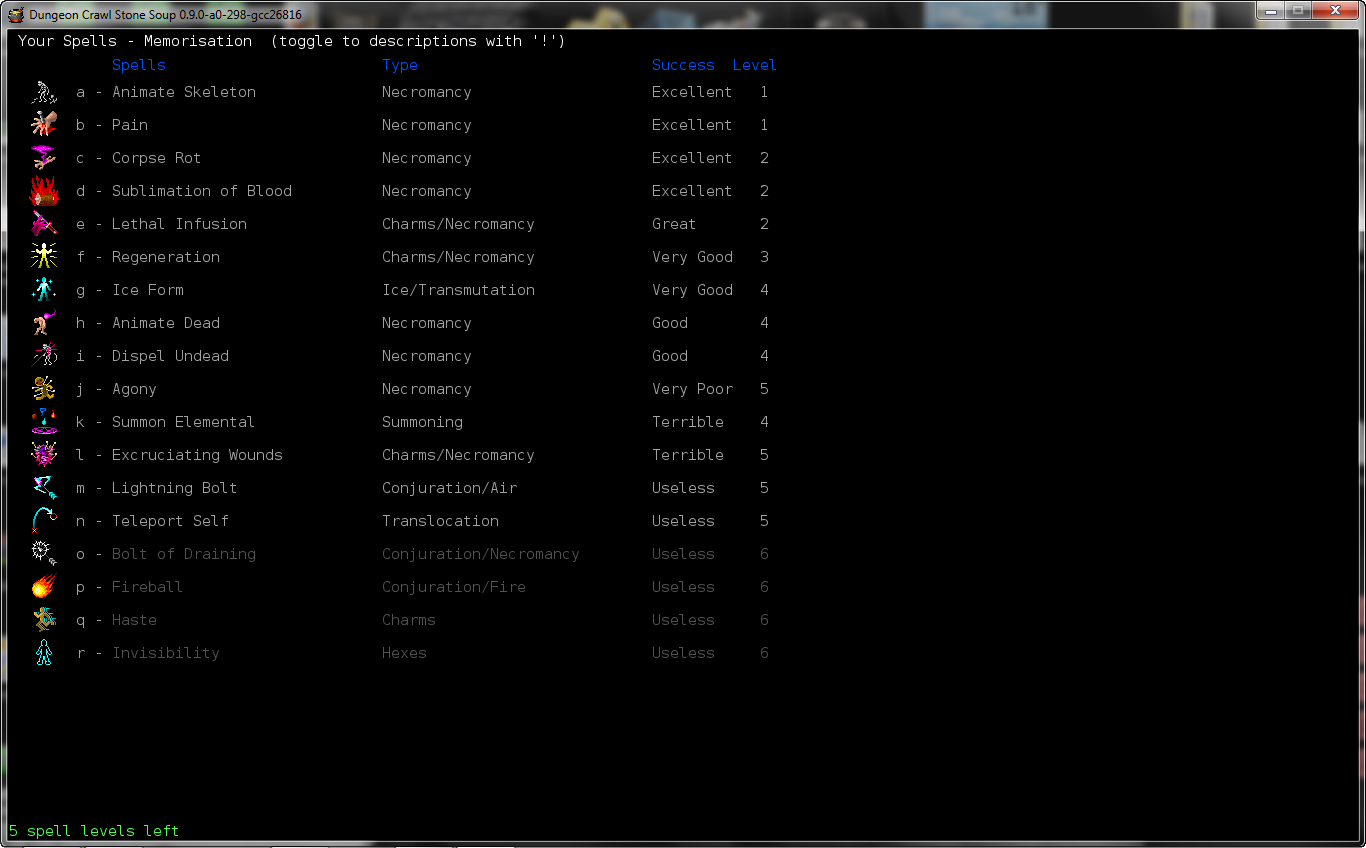Click the 'Ice/Transmutation' type text
Screen dimensions: 1366x848
[x=459, y=290]
